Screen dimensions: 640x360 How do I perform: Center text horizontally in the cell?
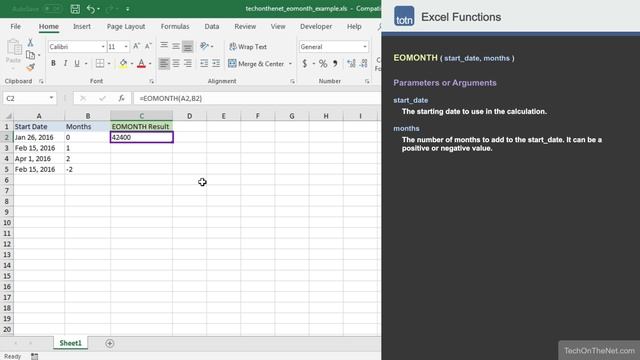point(176,63)
